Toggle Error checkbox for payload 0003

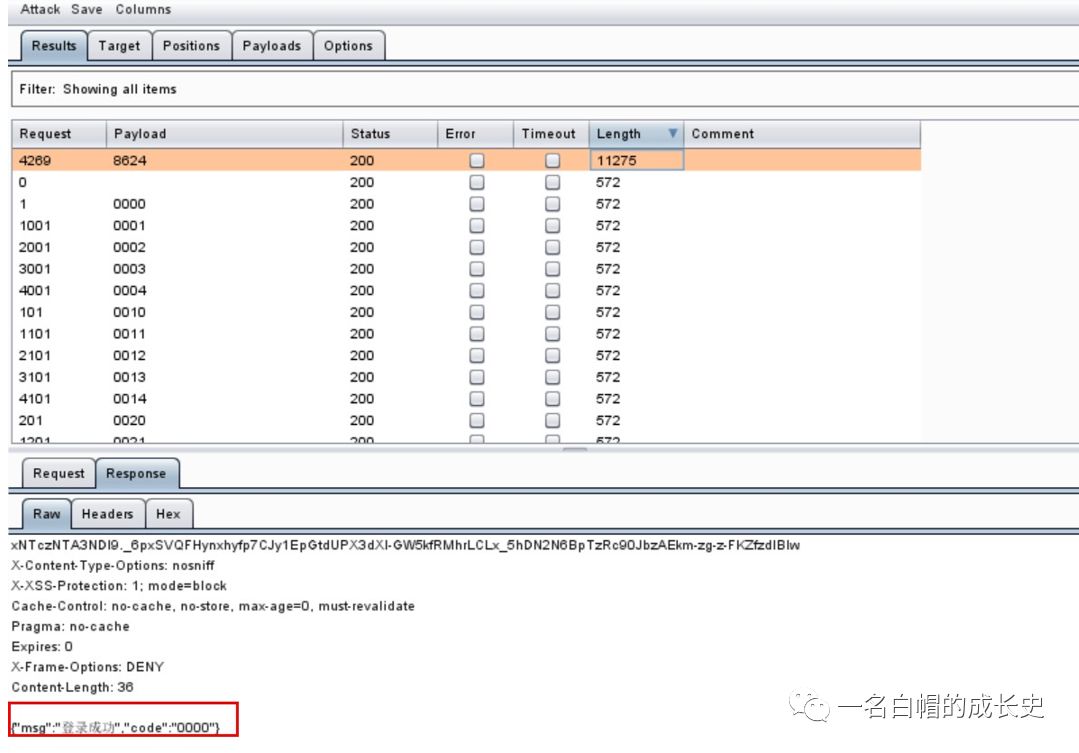476,269
